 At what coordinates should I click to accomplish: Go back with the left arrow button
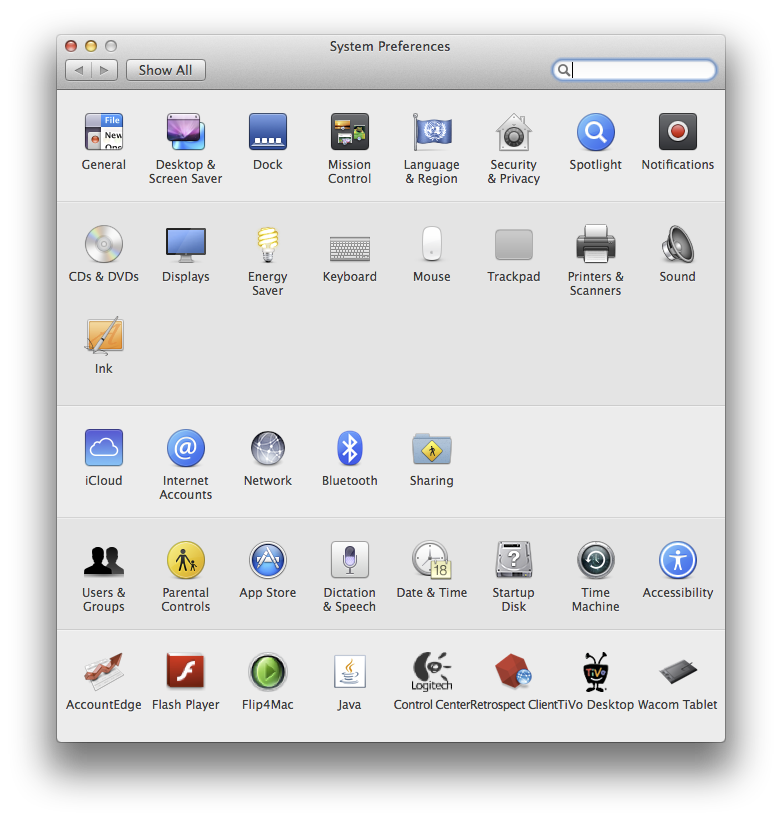pyautogui.click(x=79, y=70)
